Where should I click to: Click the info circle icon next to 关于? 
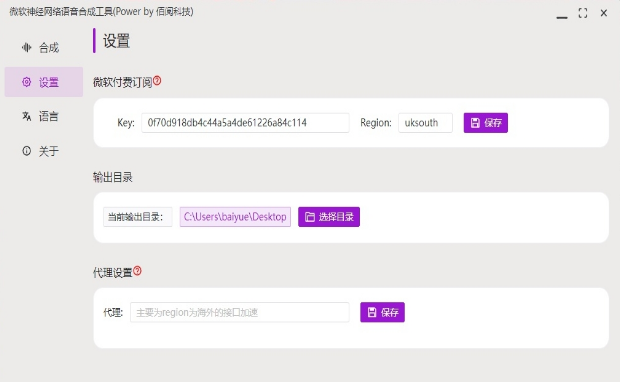(26, 151)
